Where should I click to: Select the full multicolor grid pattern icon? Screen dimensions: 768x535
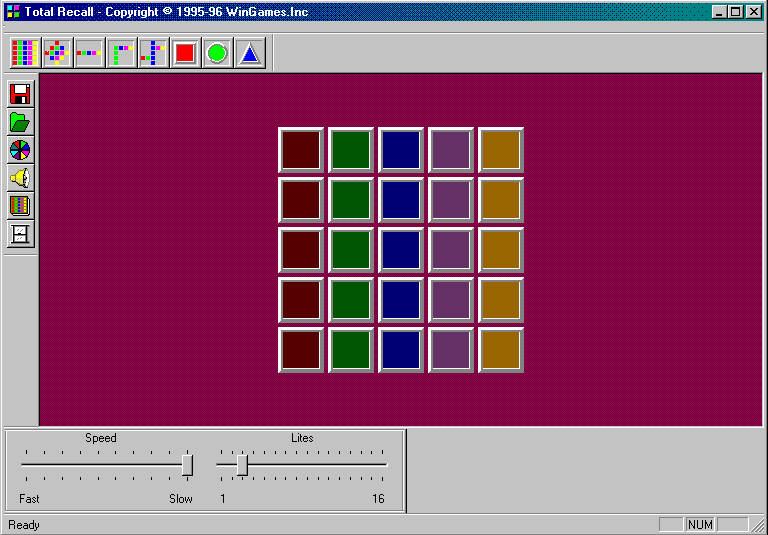click(x=25, y=52)
